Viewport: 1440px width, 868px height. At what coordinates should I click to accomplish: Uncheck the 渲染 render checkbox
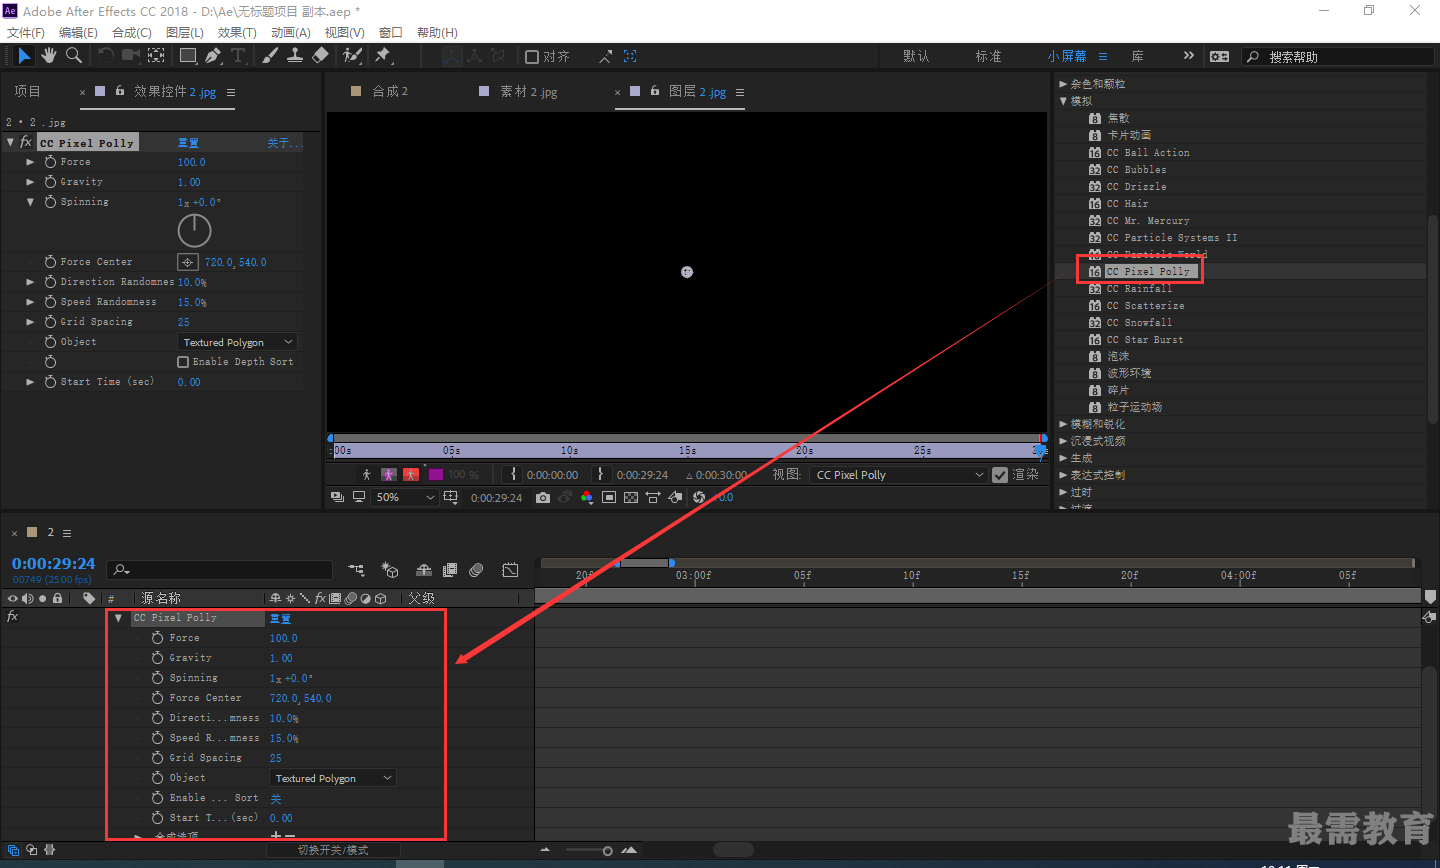(1000, 475)
